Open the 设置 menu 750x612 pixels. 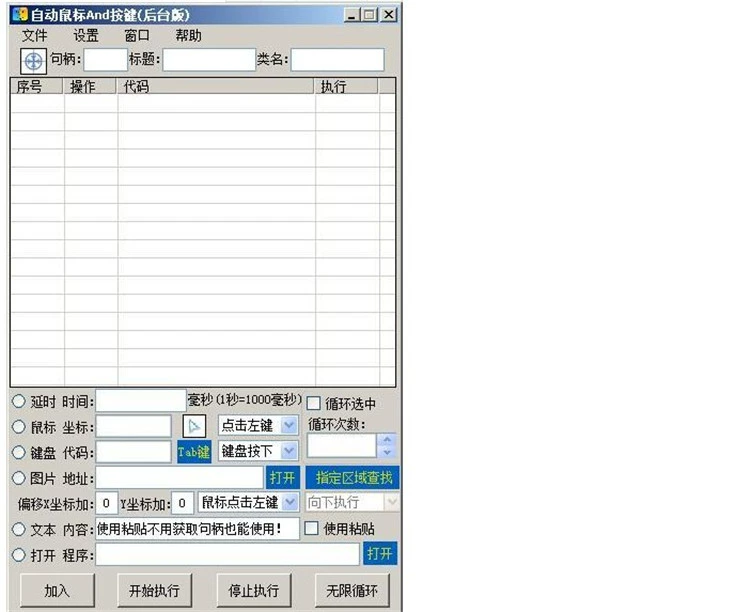pyautogui.click(x=86, y=35)
